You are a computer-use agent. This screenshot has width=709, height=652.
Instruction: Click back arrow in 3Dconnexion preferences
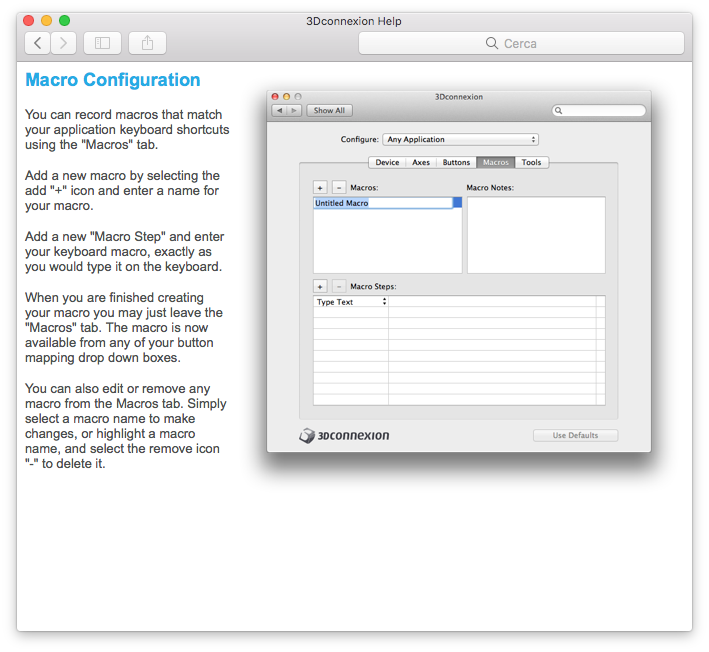coord(279,110)
